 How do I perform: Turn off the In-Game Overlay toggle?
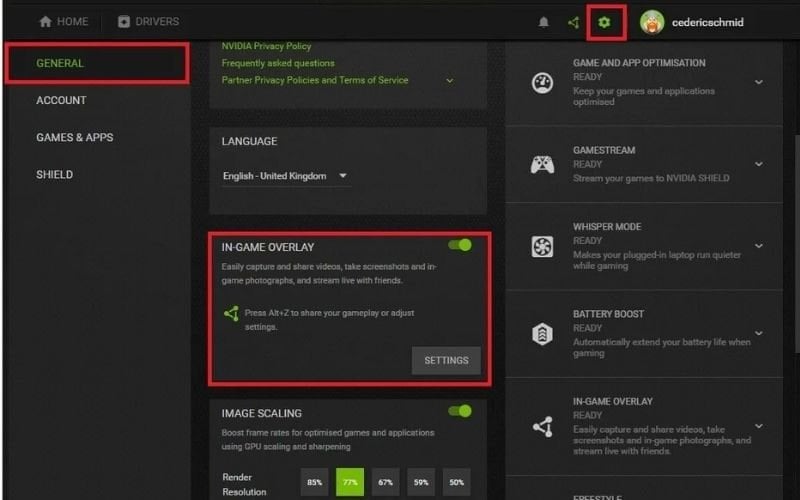pyautogui.click(x=460, y=245)
